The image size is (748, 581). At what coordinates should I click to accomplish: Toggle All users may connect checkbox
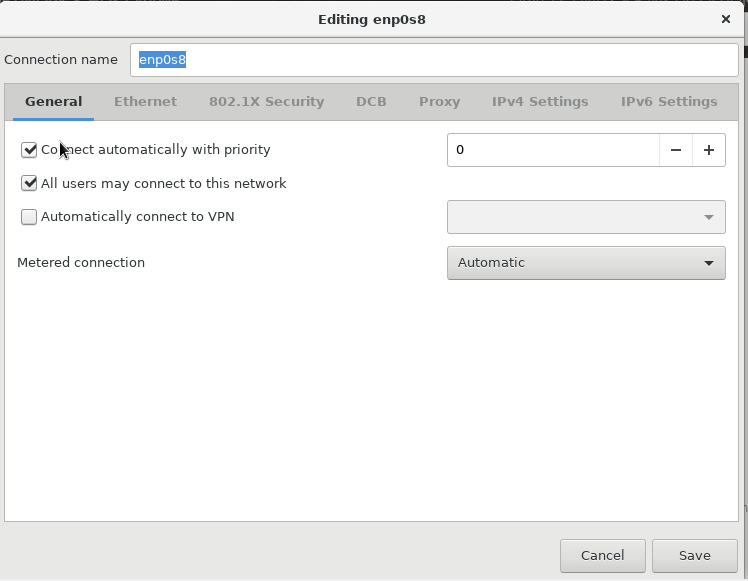click(x=29, y=183)
